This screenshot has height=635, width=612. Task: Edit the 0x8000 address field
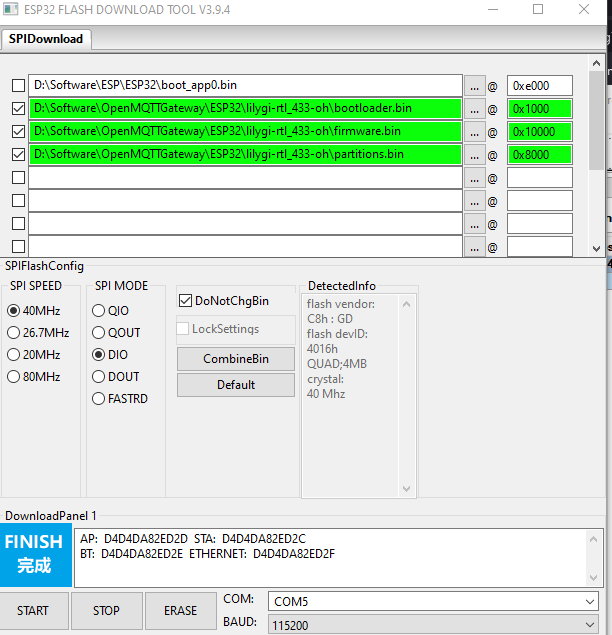point(539,155)
